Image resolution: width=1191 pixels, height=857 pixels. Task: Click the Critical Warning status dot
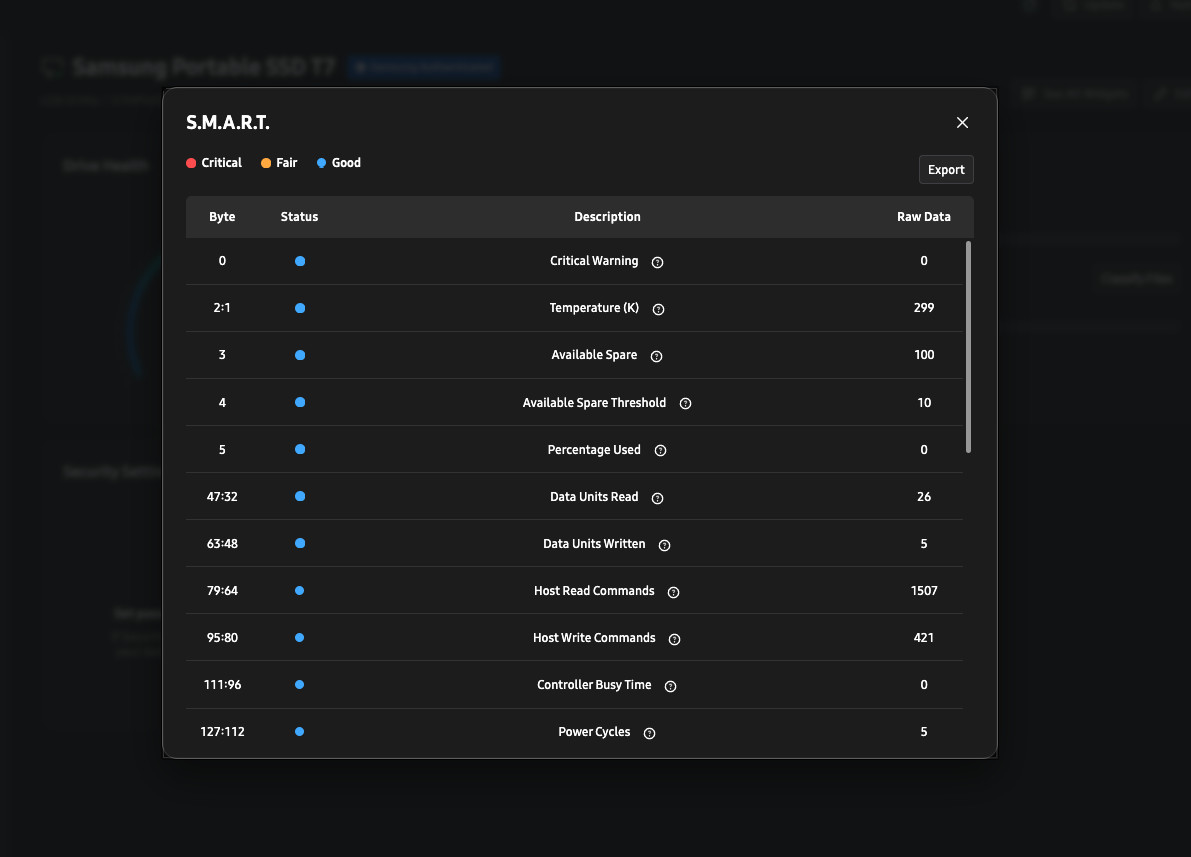click(x=300, y=261)
